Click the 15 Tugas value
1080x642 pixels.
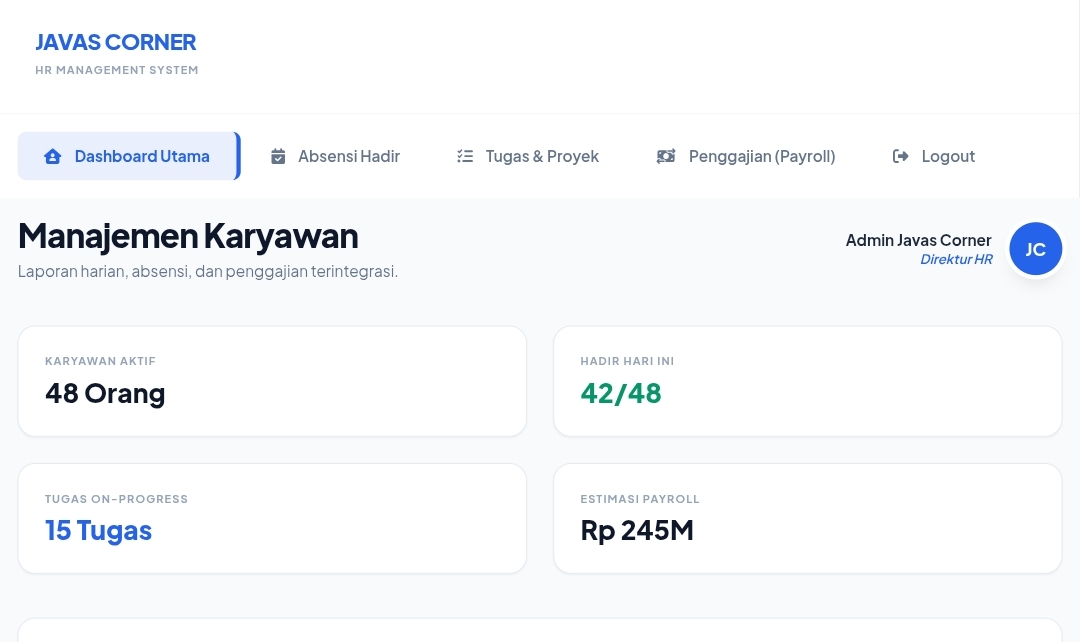98,530
